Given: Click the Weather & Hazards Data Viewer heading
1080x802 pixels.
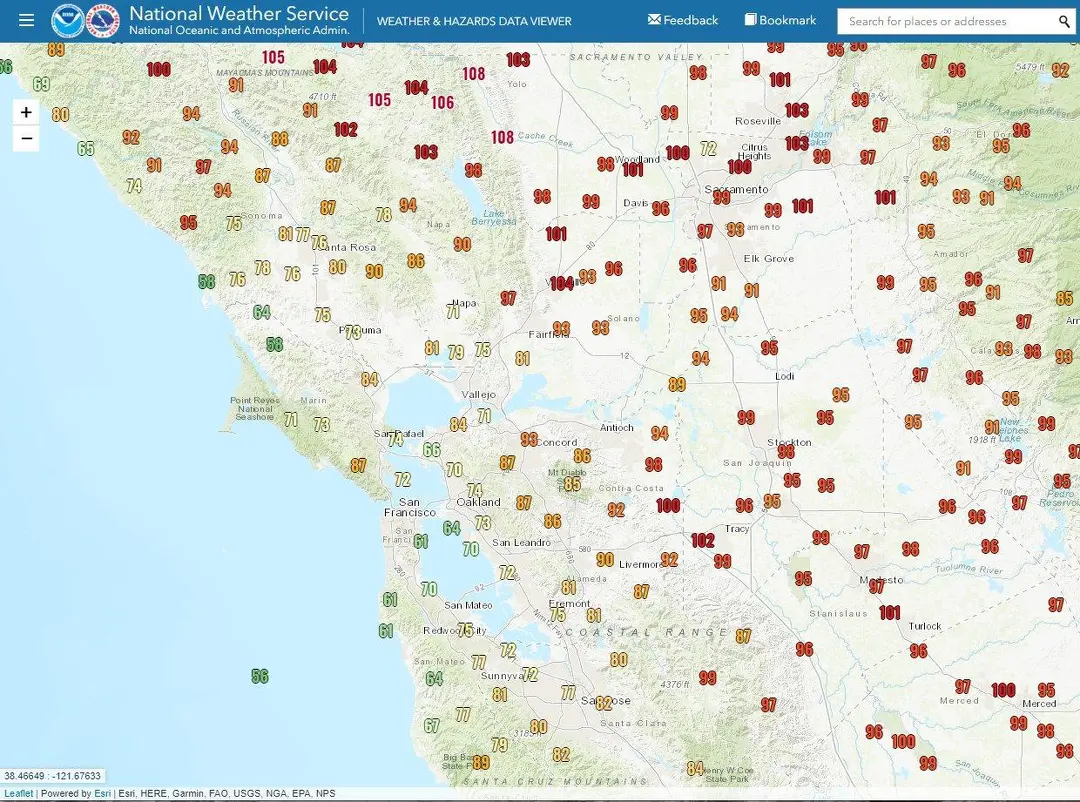Looking at the screenshot, I should click(x=474, y=21).
